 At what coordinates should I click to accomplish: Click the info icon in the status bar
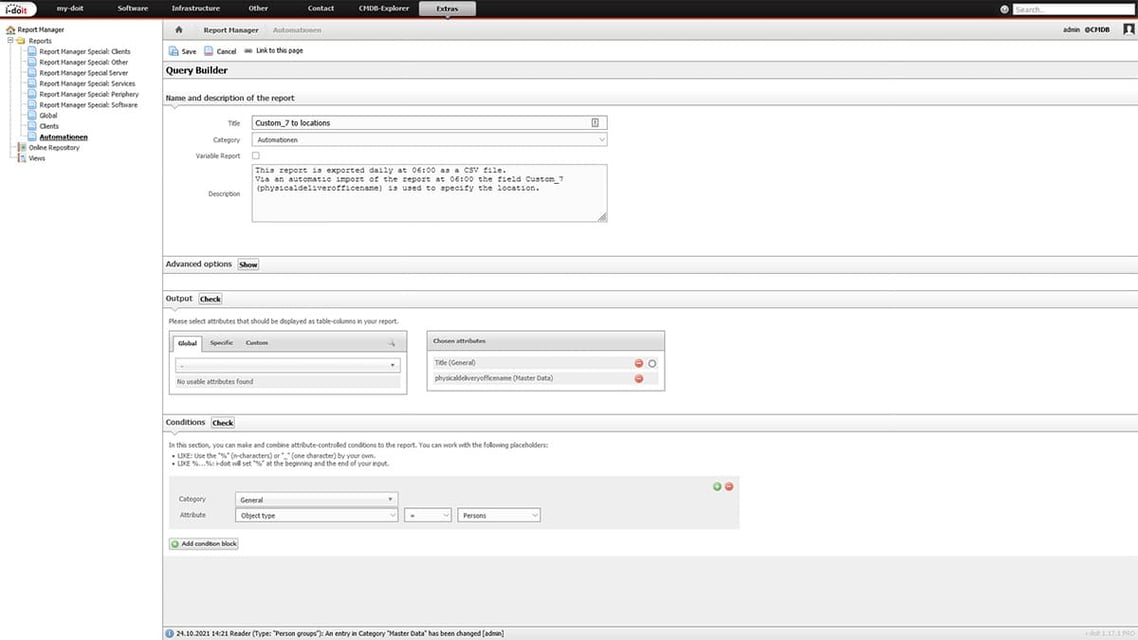pos(169,633)
